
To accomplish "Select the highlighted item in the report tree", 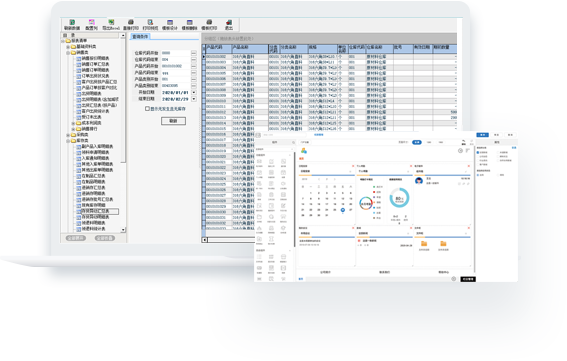I will click(97, 211).
